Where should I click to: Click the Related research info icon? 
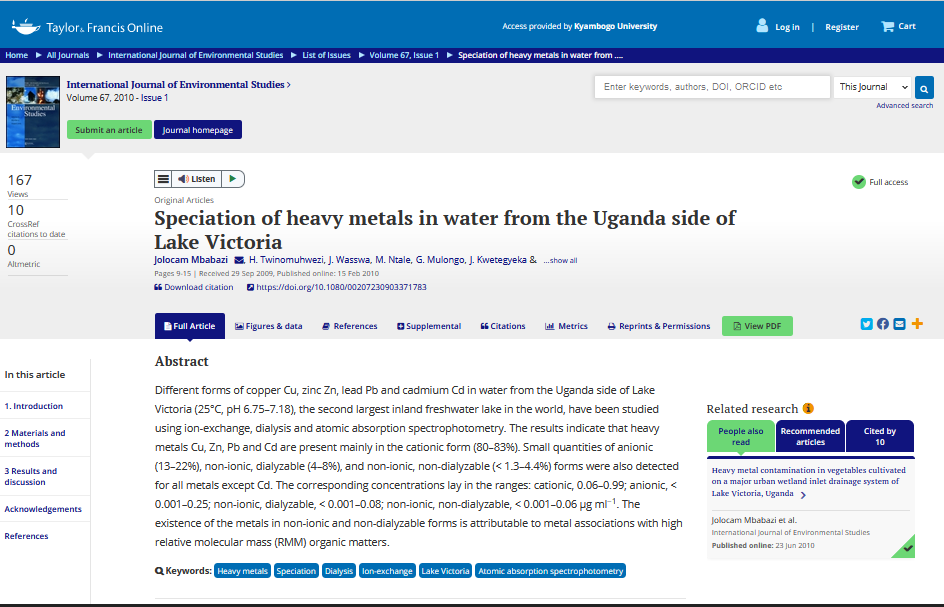coord(808,408)
